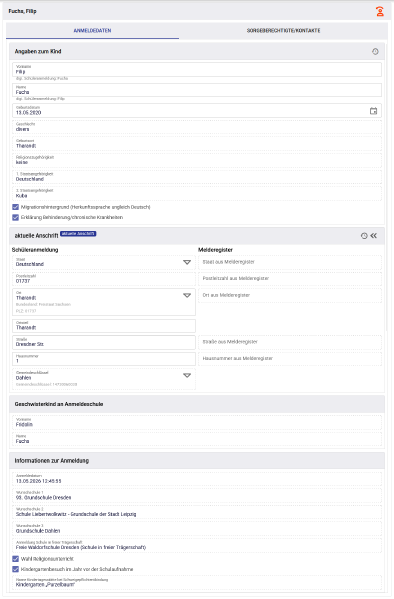Click the Fuchs, Filip title text
Image resolution: width=394 pixels, height=599 pixels.
coord(23,11)
